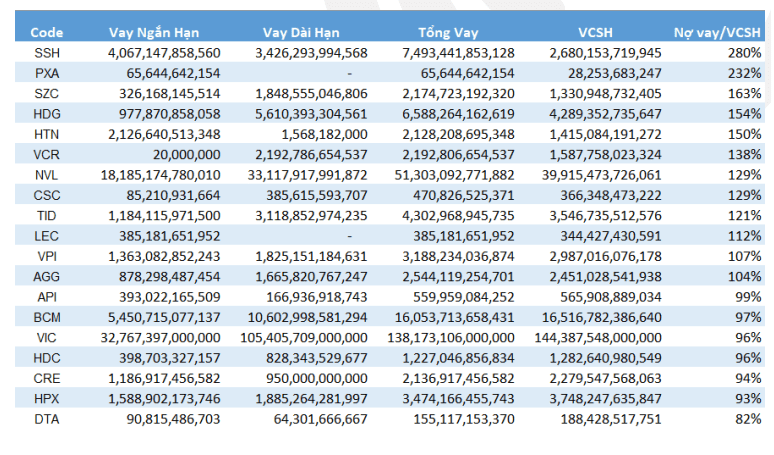This screenshot has width=774, height=455.
Task: Select value 4,067,147,858,560 in SSH row
Action: pos(164,53)
